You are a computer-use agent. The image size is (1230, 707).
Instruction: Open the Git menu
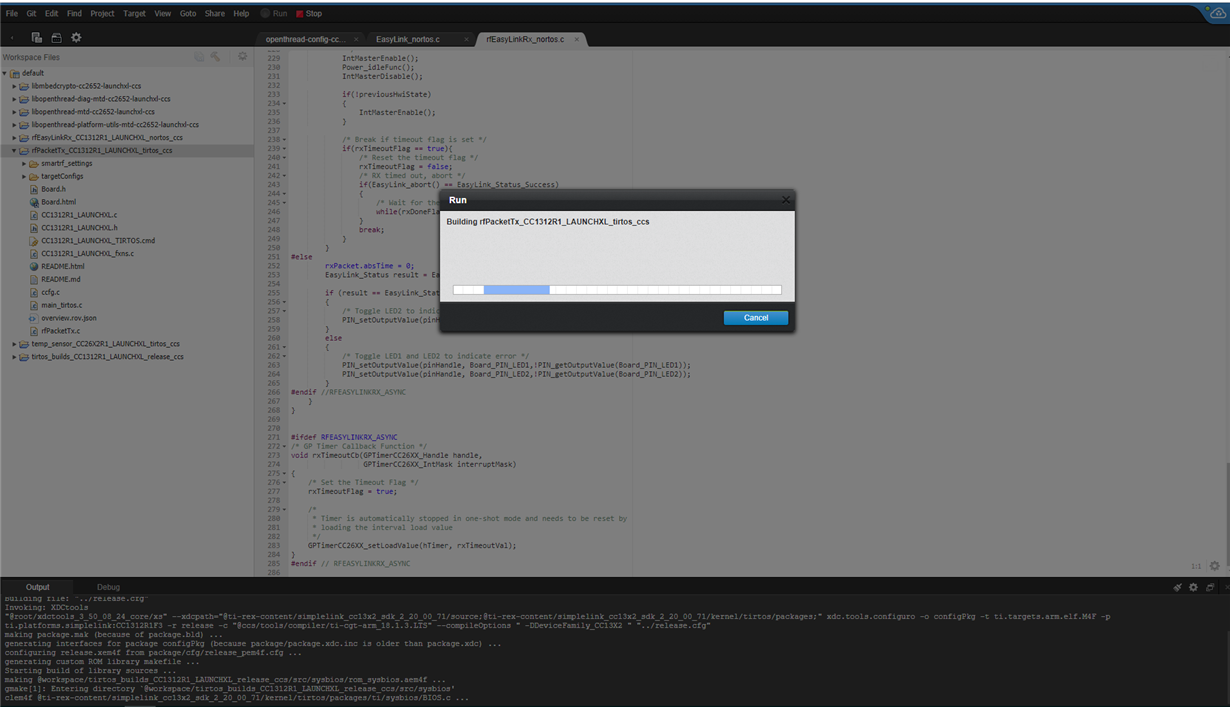[32, 14]
